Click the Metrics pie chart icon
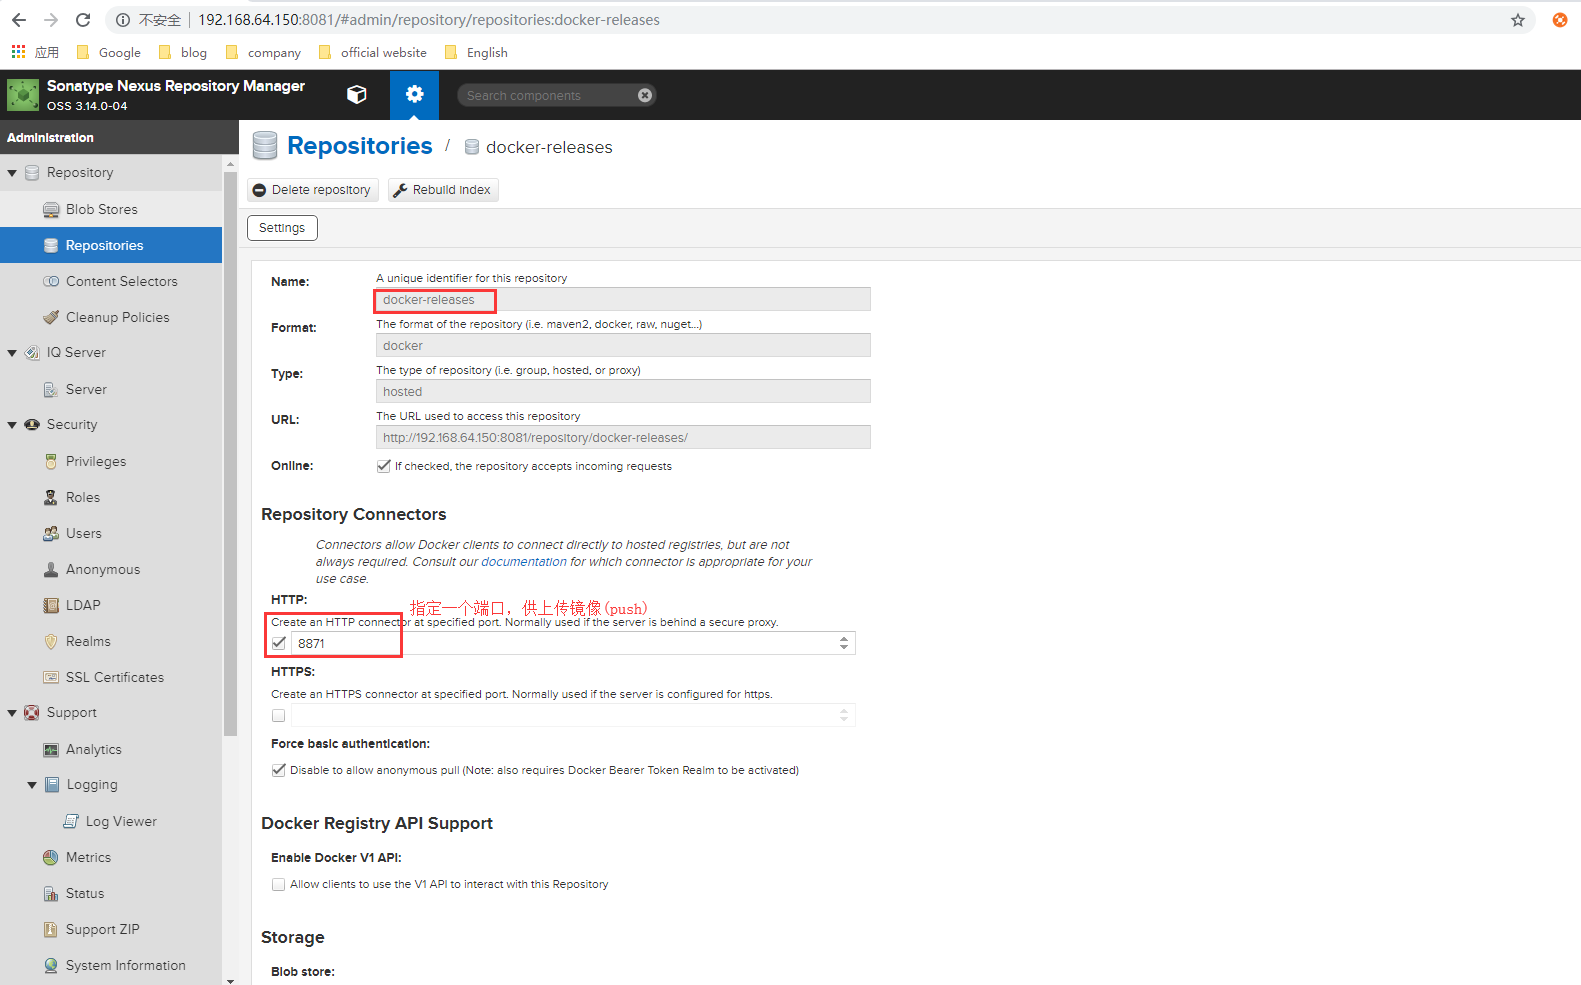Screen dimensions: 1581x985 51,857
